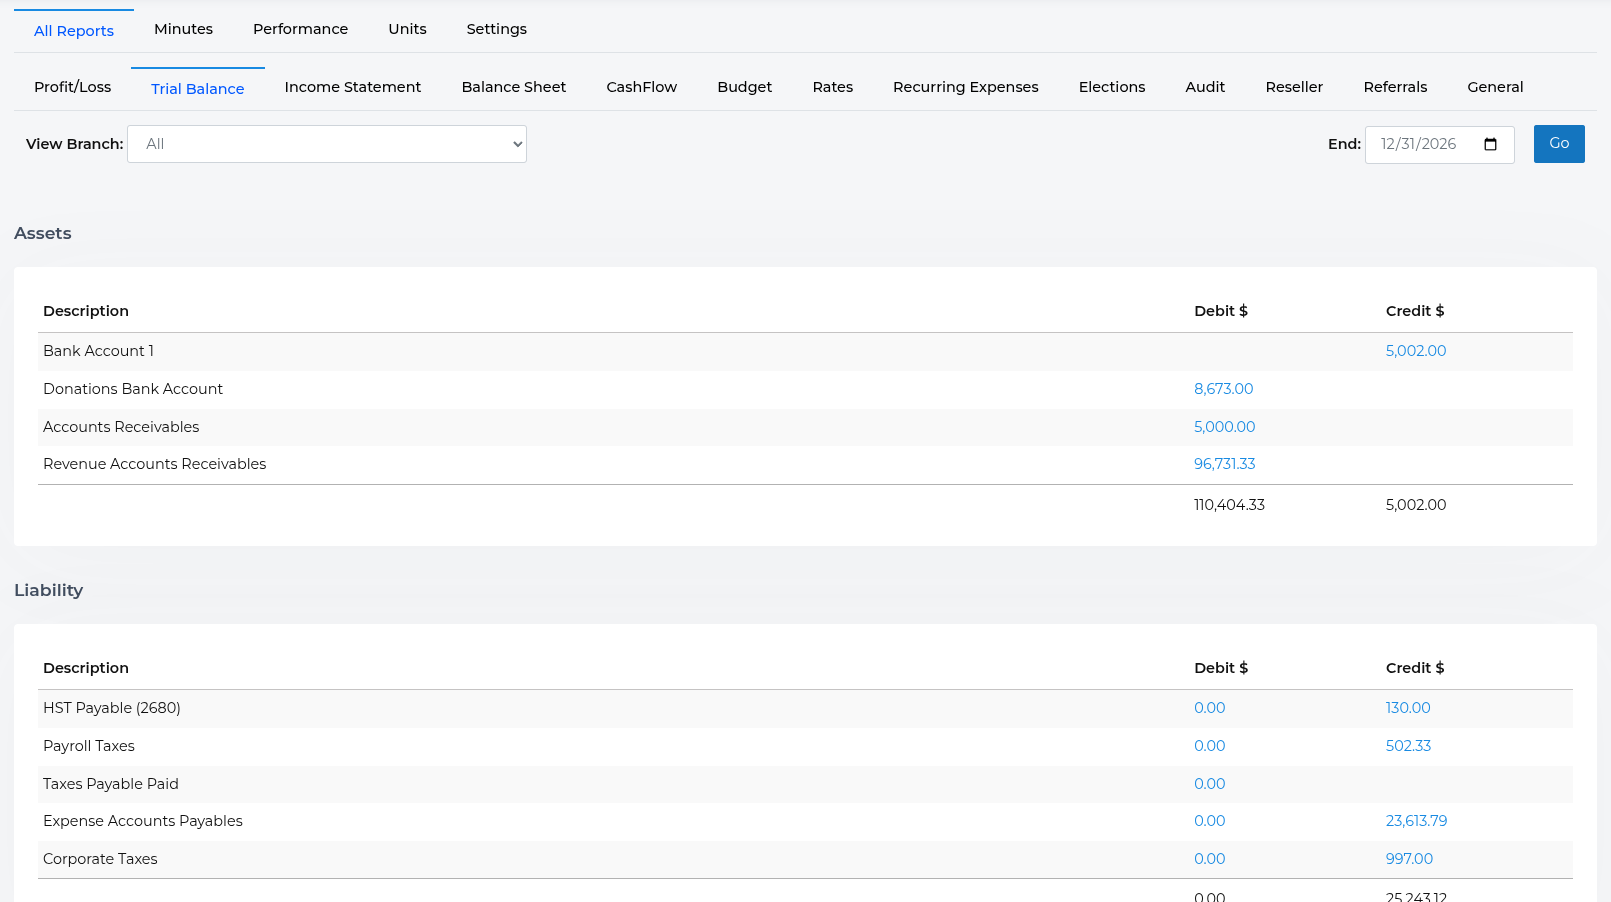Switch to the Minutes tab

point(183,29)
